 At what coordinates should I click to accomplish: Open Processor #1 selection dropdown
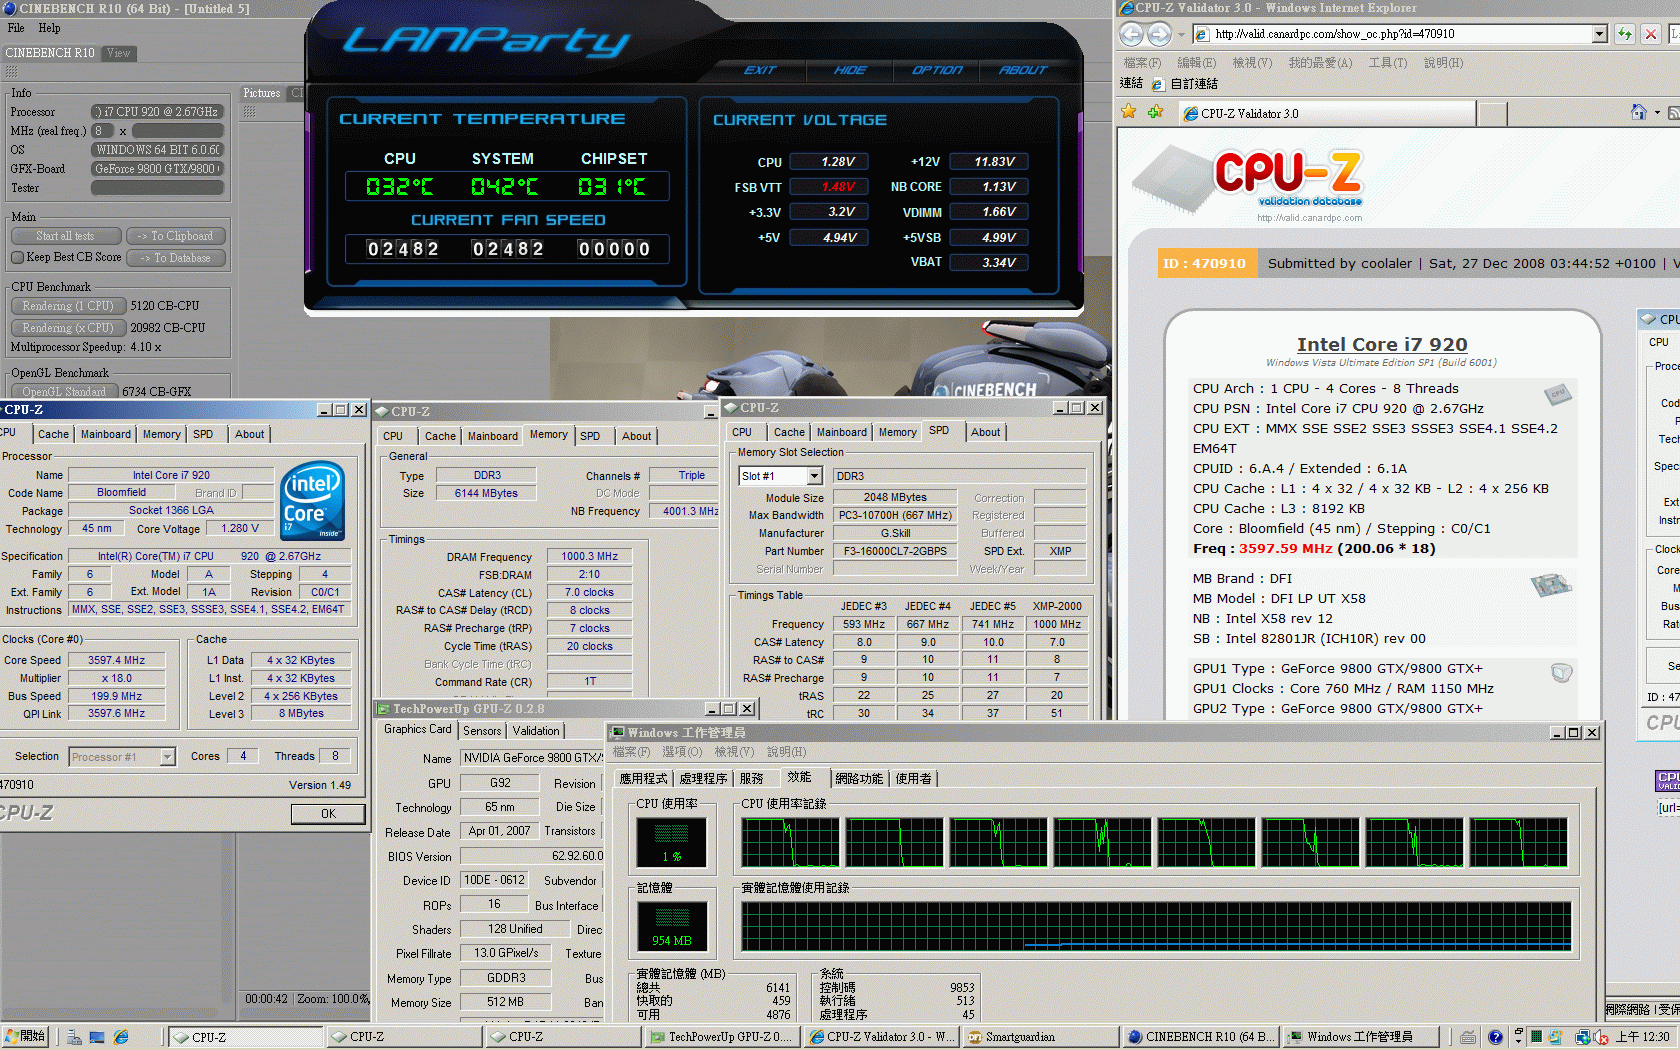coord(168,757)
